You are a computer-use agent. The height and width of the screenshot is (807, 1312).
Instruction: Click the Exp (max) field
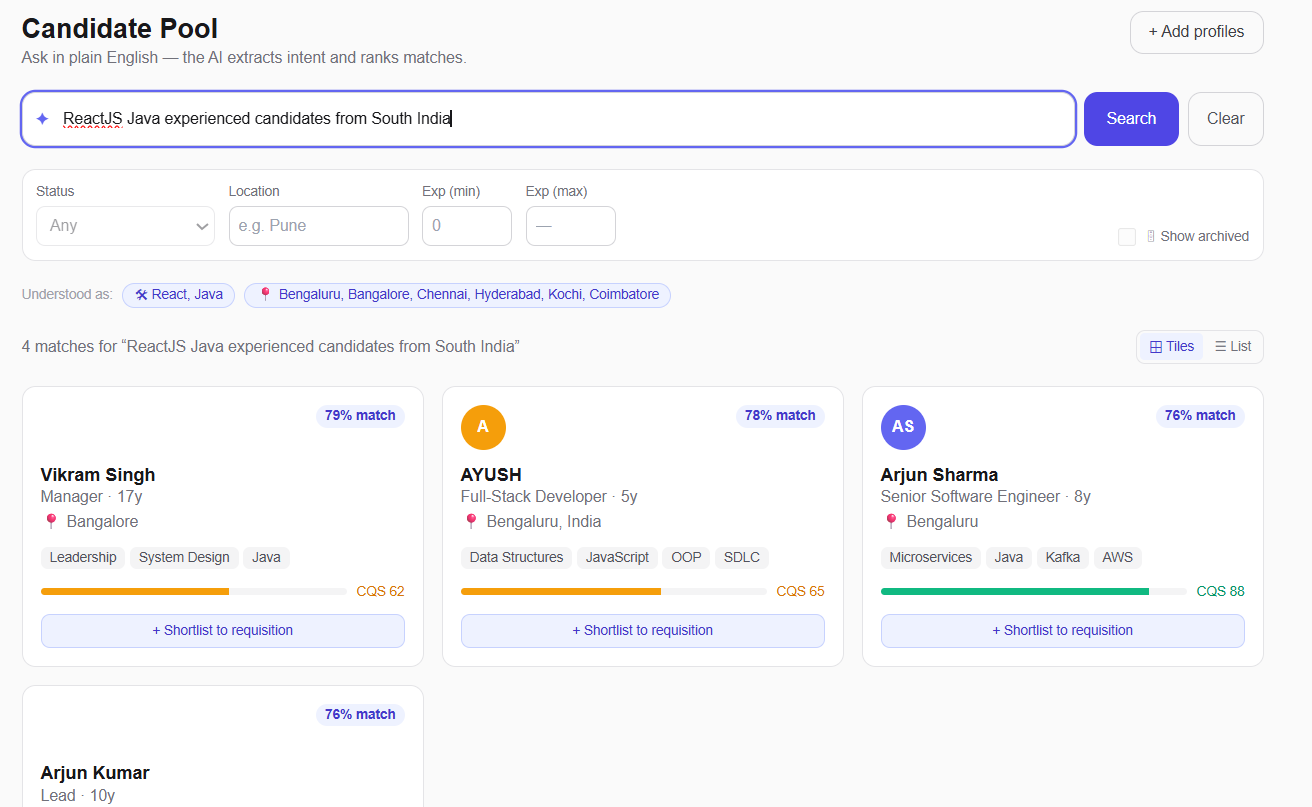[571, 226]
